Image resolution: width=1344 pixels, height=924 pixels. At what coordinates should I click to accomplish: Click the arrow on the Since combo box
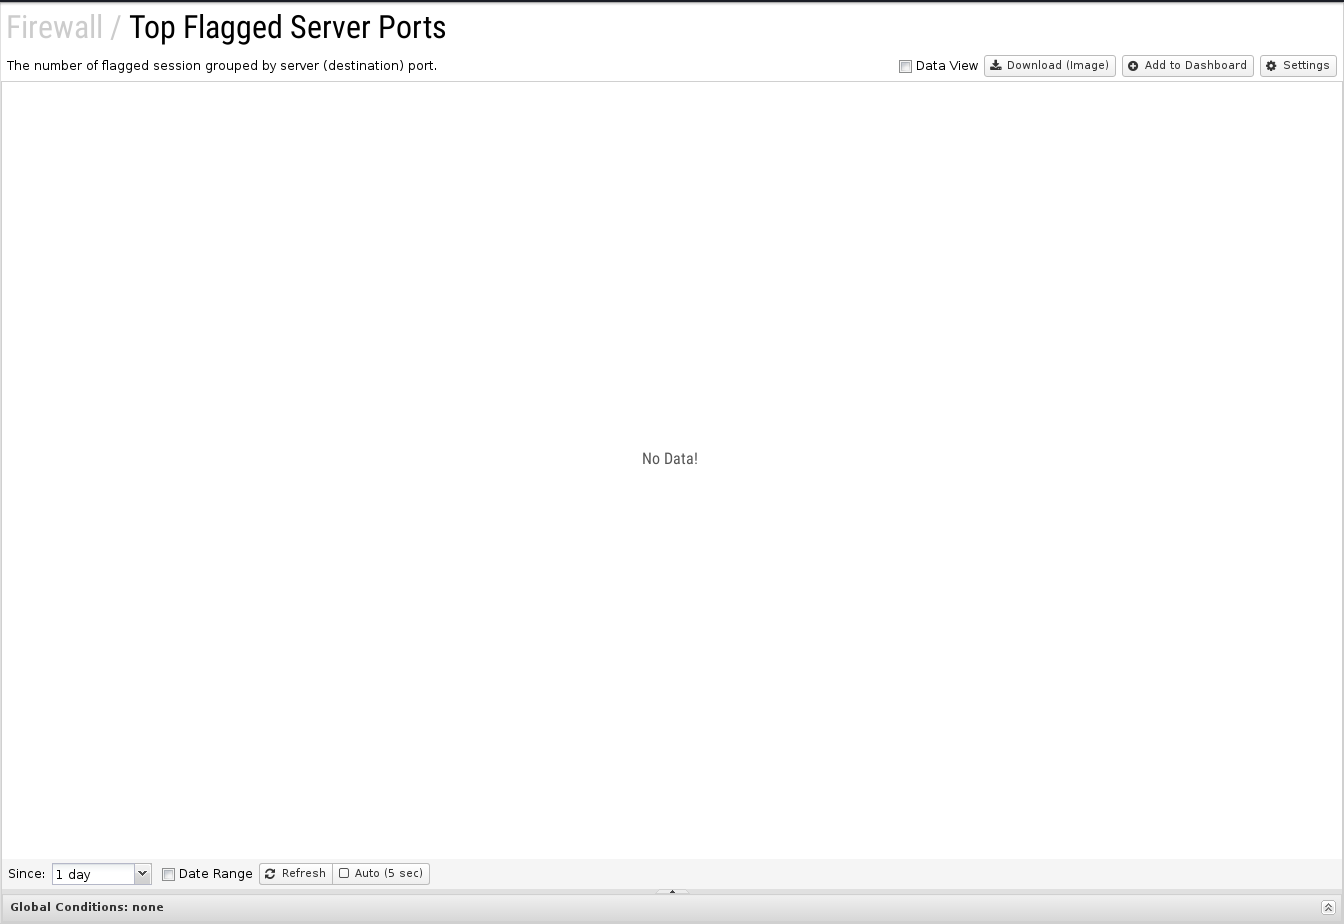(142, 874)
